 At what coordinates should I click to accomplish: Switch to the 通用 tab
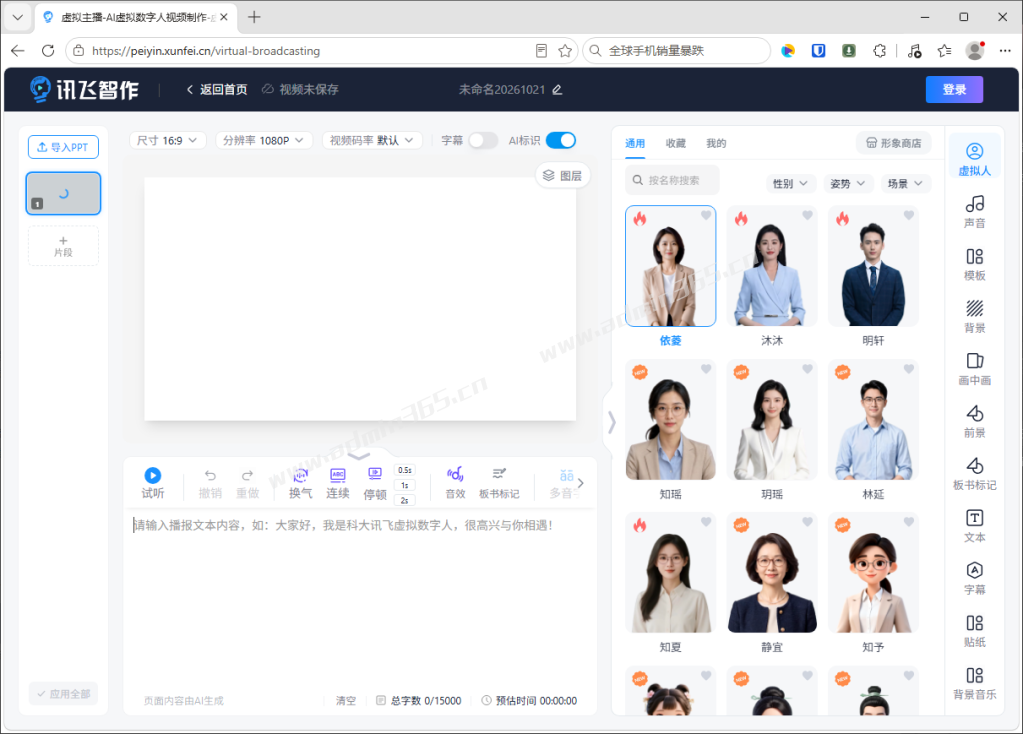click(x=635, y=144)
